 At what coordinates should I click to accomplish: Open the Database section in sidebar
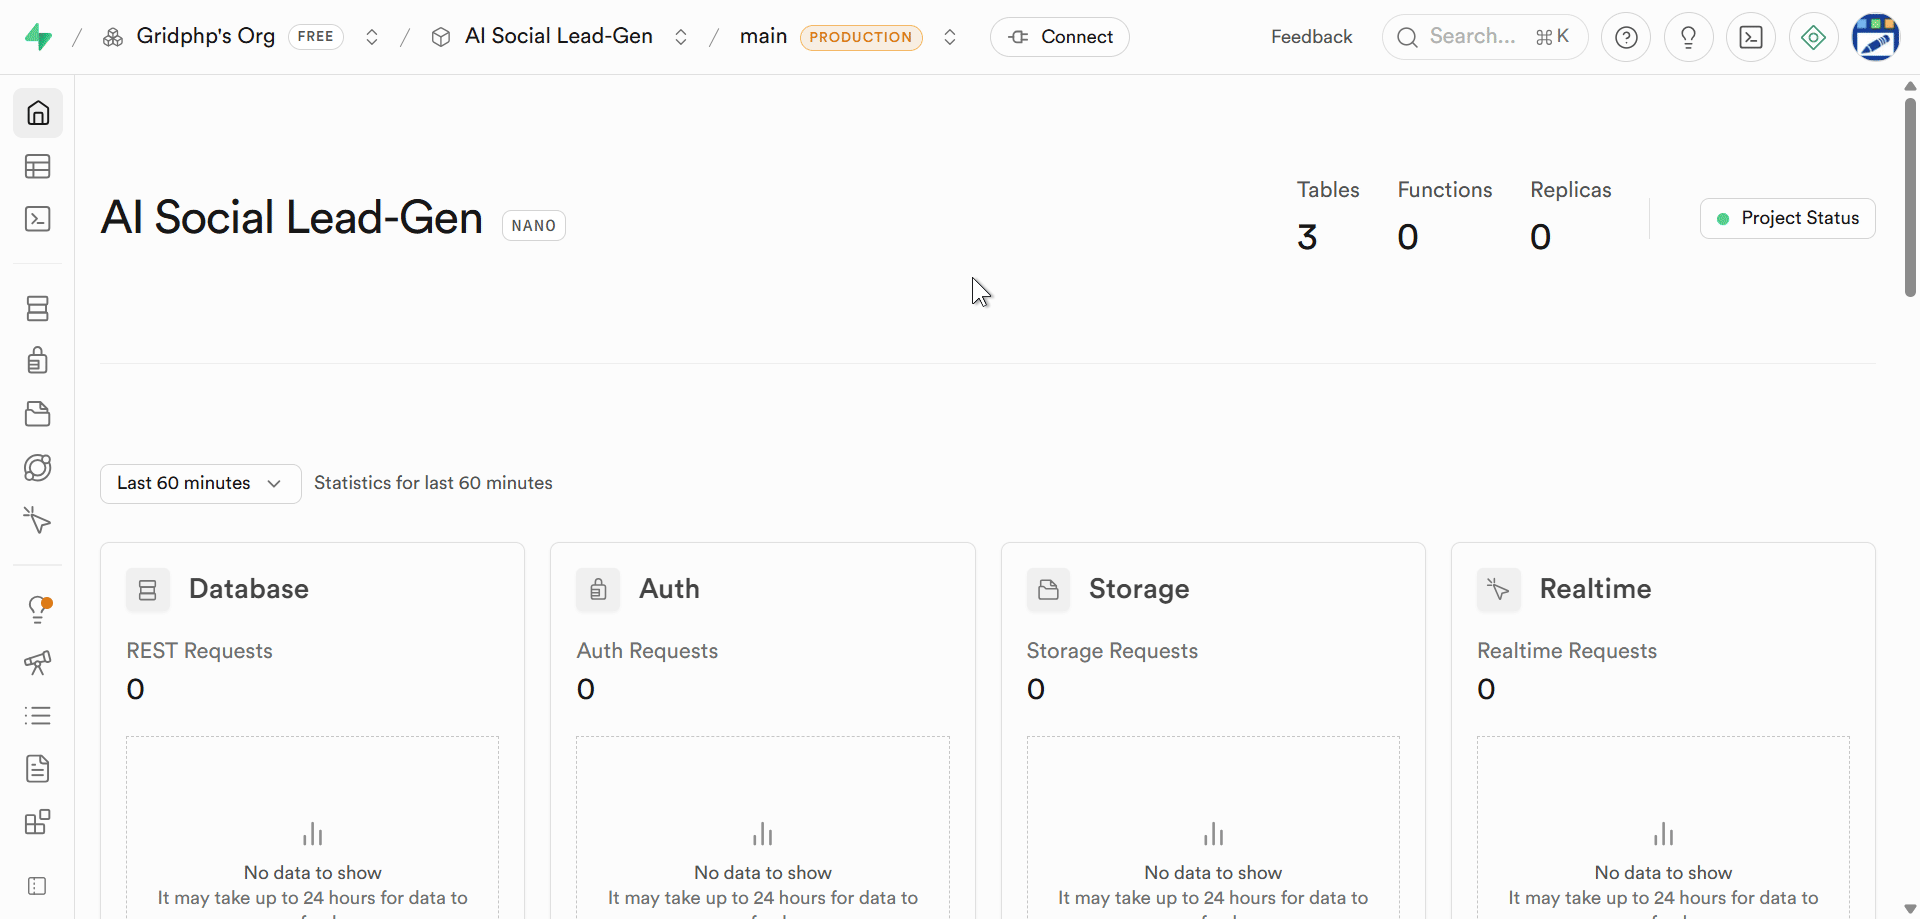(x=38, y=308)
